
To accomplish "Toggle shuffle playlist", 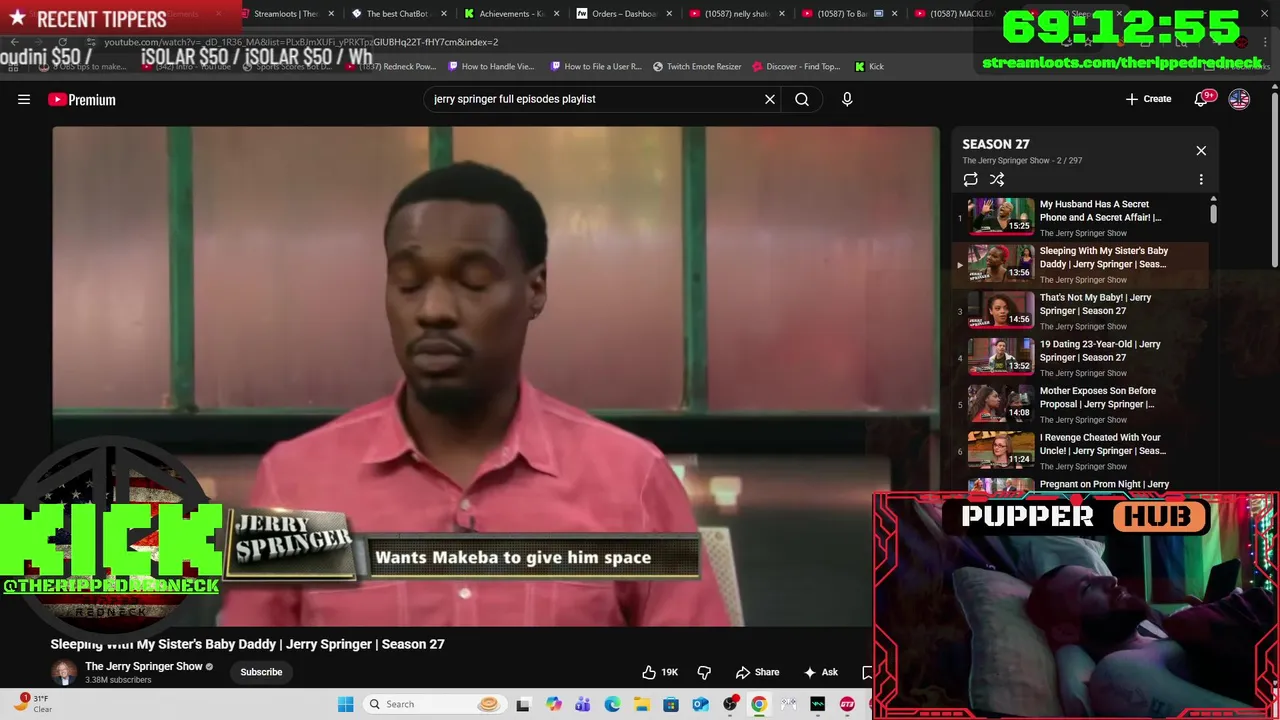I will click(997, 179).
